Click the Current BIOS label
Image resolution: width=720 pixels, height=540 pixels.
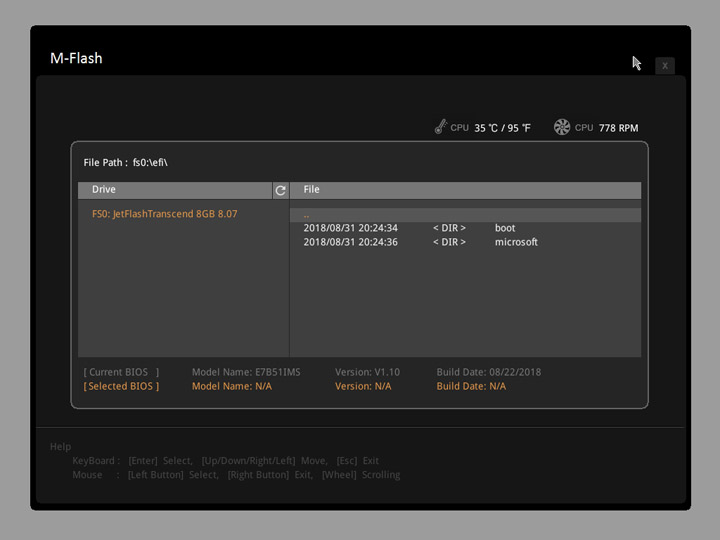pyautogui.click(x=121, y=372)
